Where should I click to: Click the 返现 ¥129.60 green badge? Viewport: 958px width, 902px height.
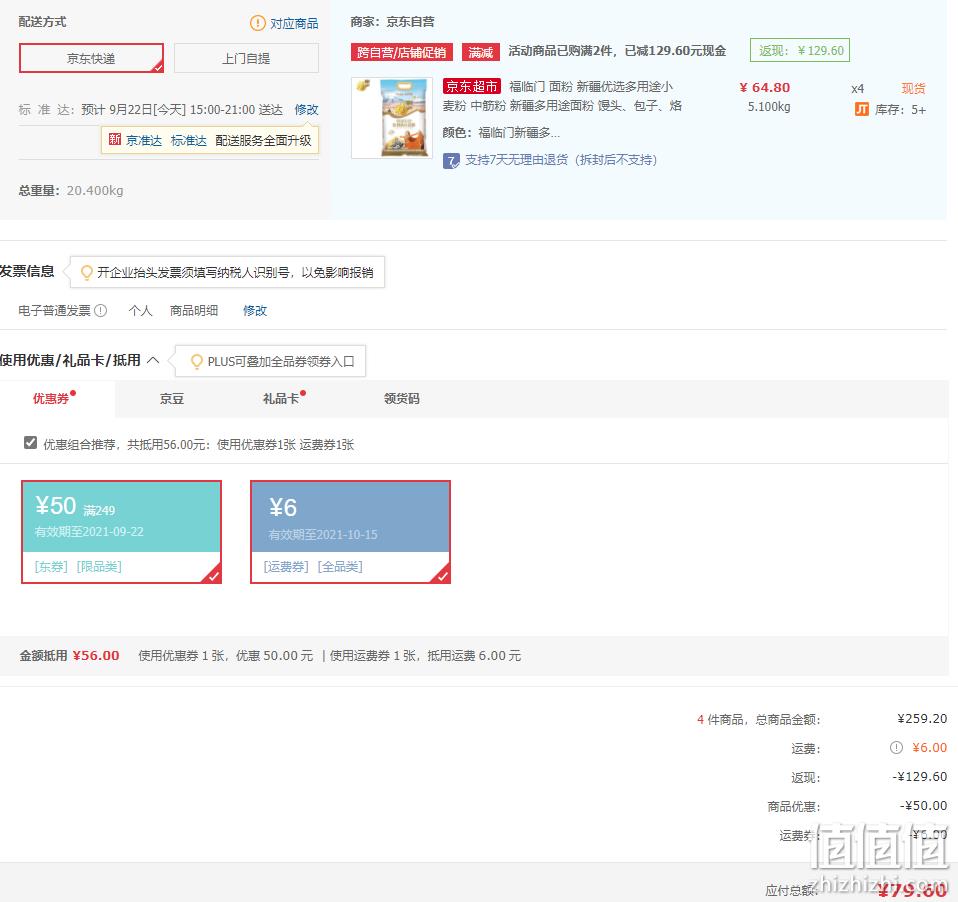(800, 51)
